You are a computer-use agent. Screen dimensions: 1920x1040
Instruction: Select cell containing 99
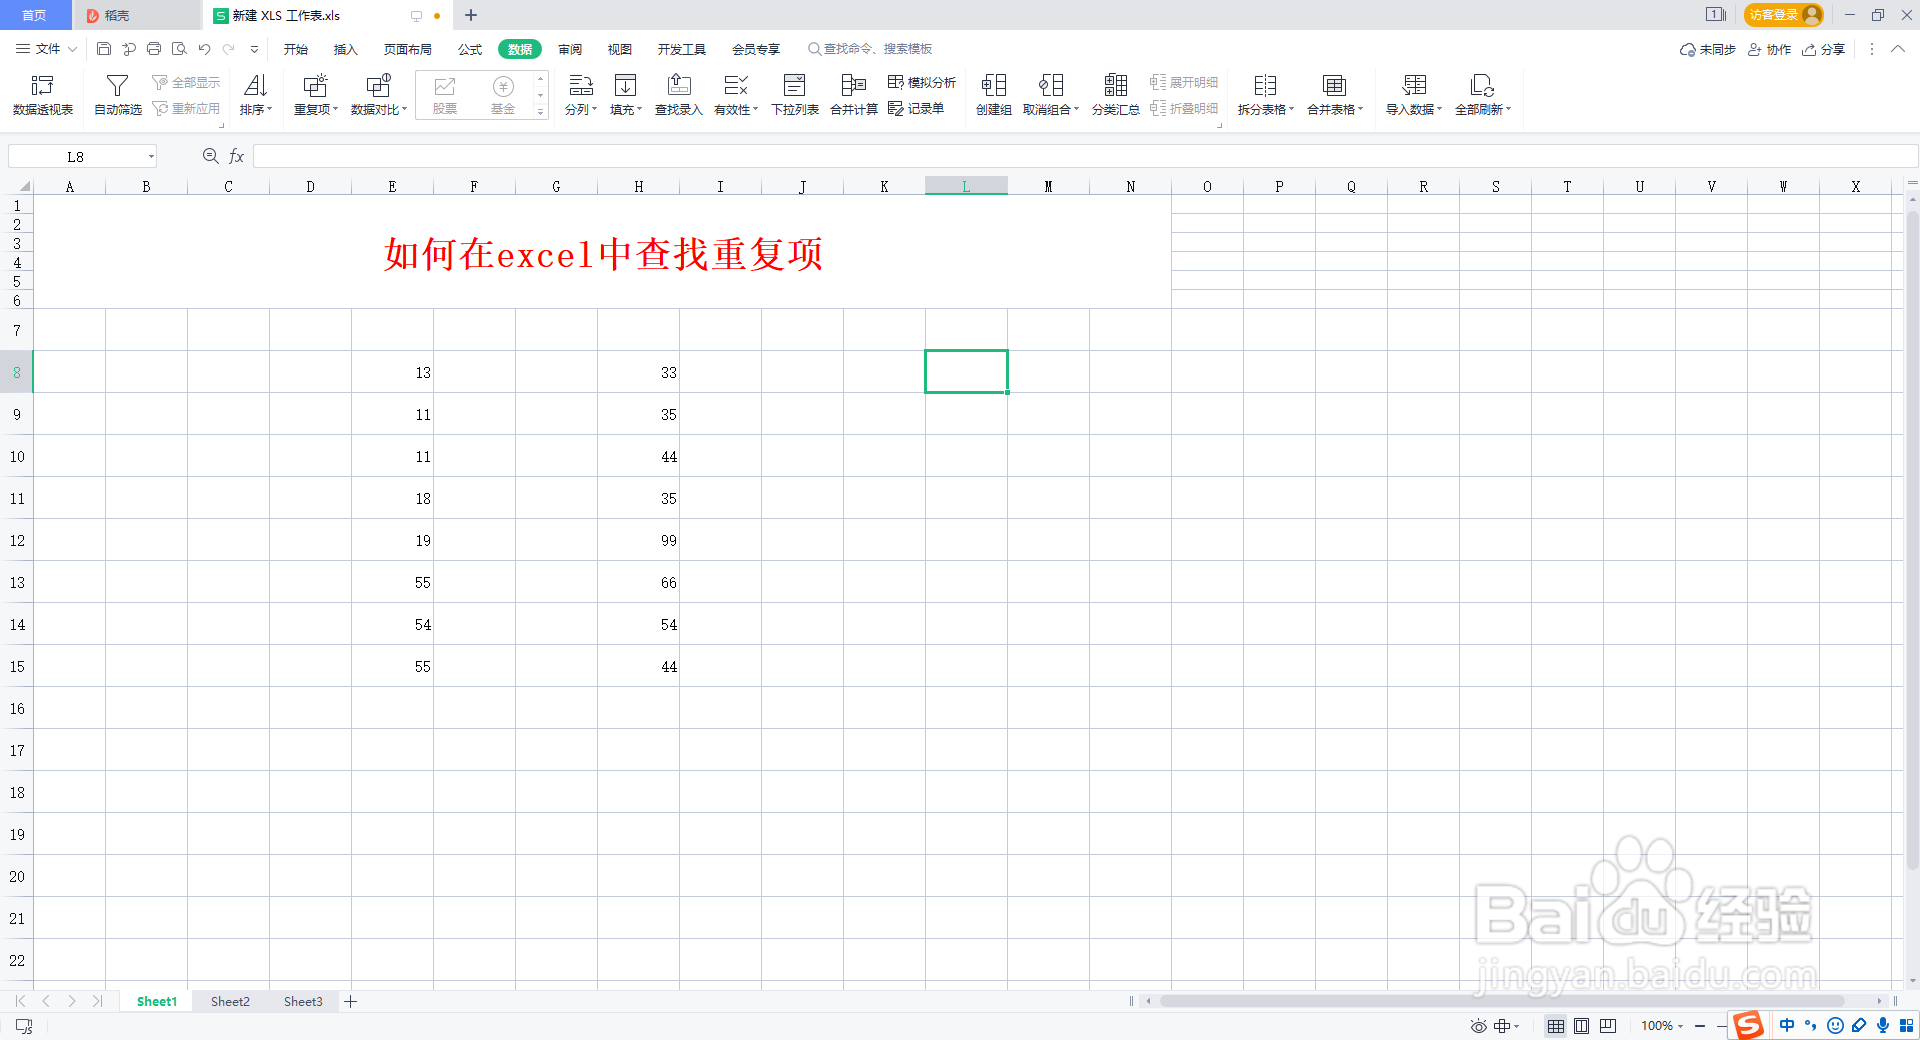point(638,540)
